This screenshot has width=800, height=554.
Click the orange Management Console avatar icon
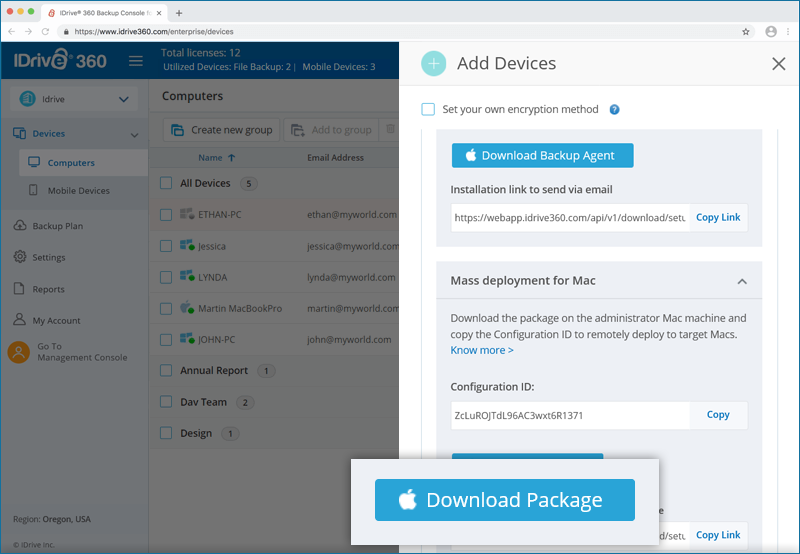(19, 352)
